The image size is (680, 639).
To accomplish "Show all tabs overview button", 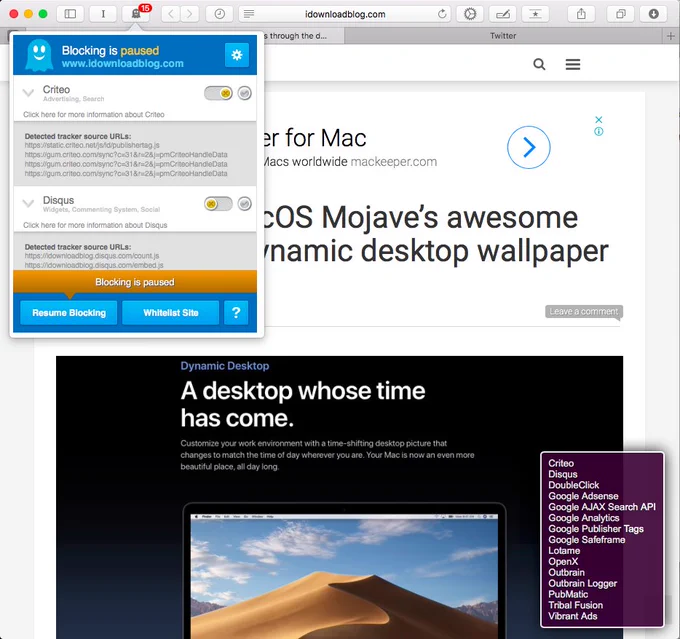I will point(621,14).
